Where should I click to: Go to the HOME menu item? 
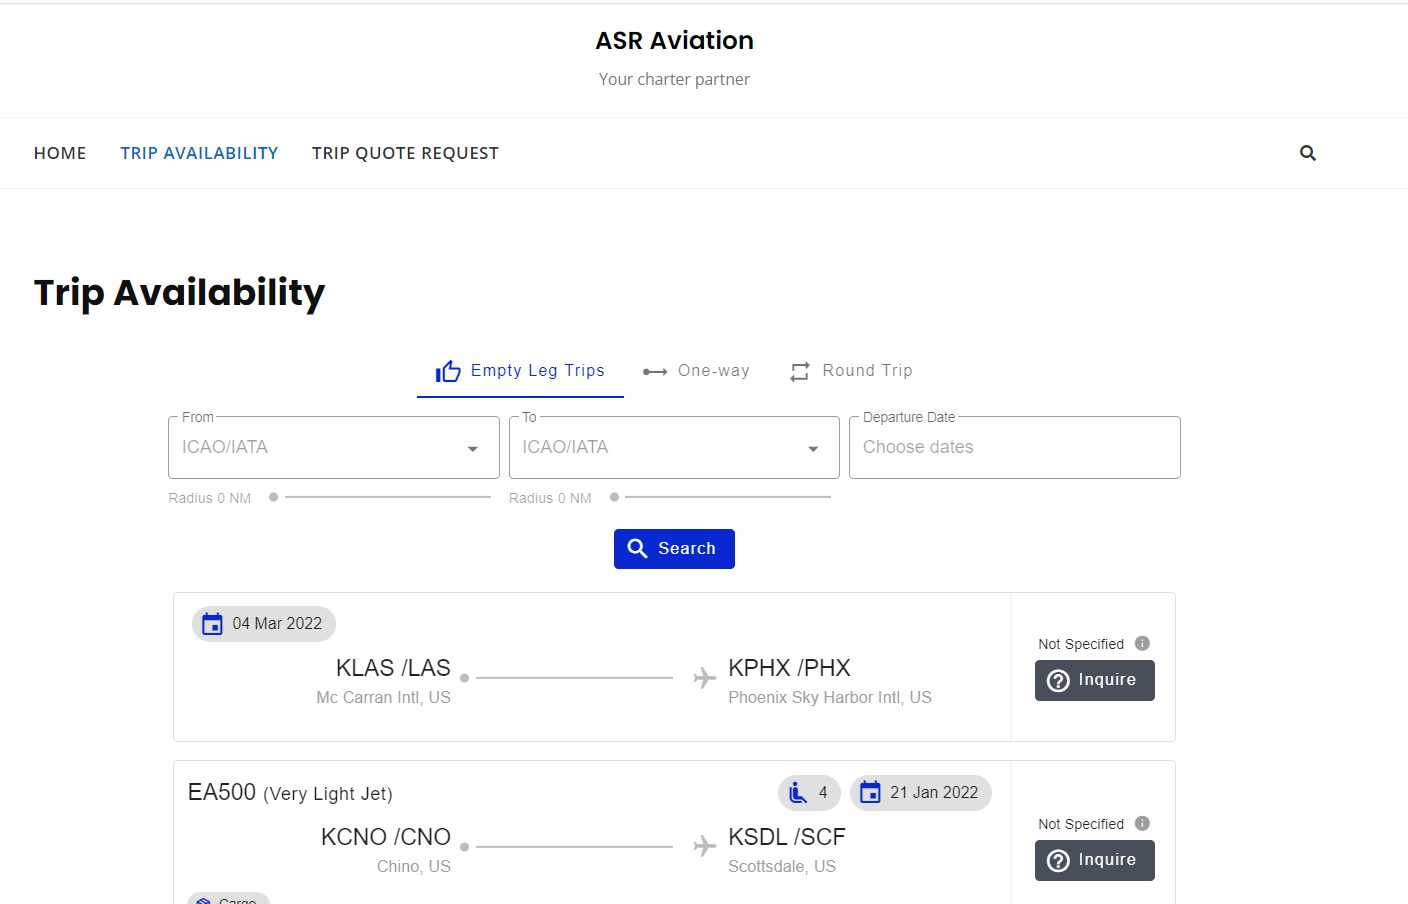click(60, 153)
